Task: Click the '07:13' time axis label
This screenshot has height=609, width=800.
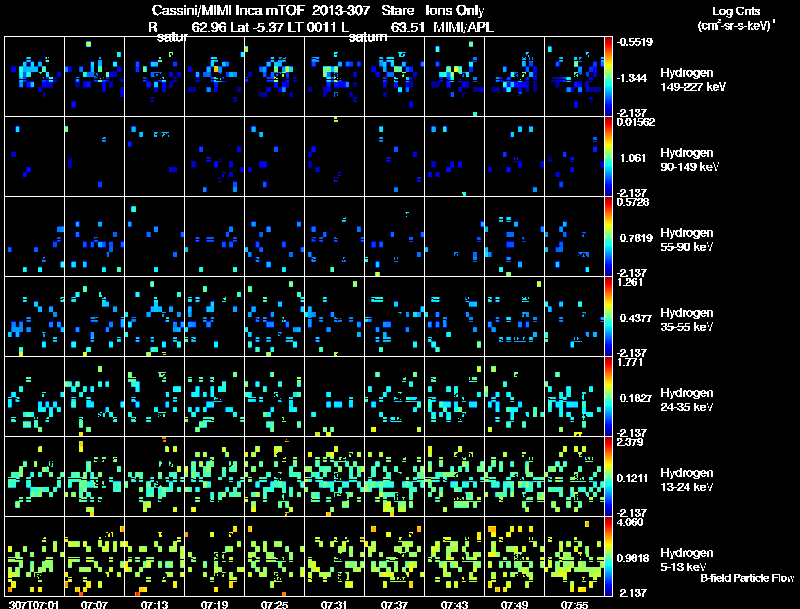Action: [x=154, y=604]
